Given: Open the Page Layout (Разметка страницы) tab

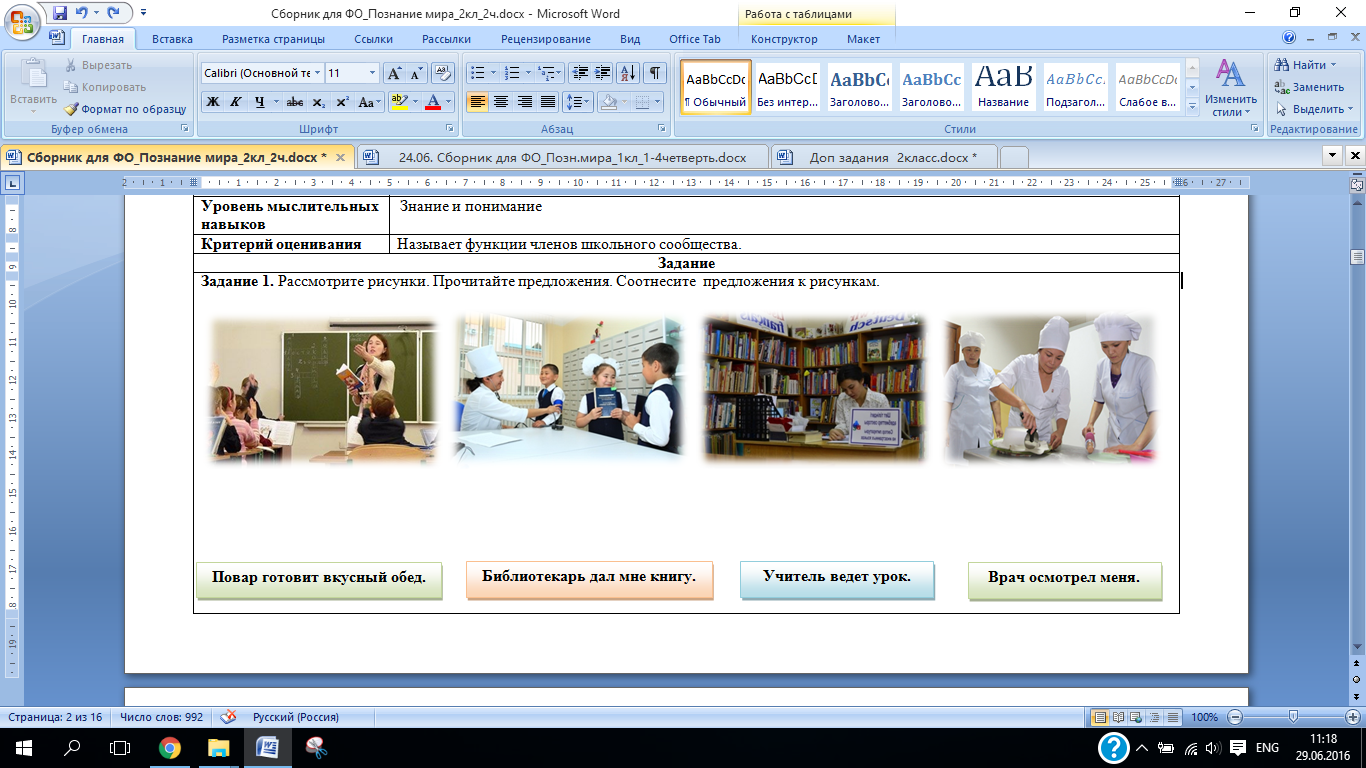Looking at the screenshot, I should 273,39.
